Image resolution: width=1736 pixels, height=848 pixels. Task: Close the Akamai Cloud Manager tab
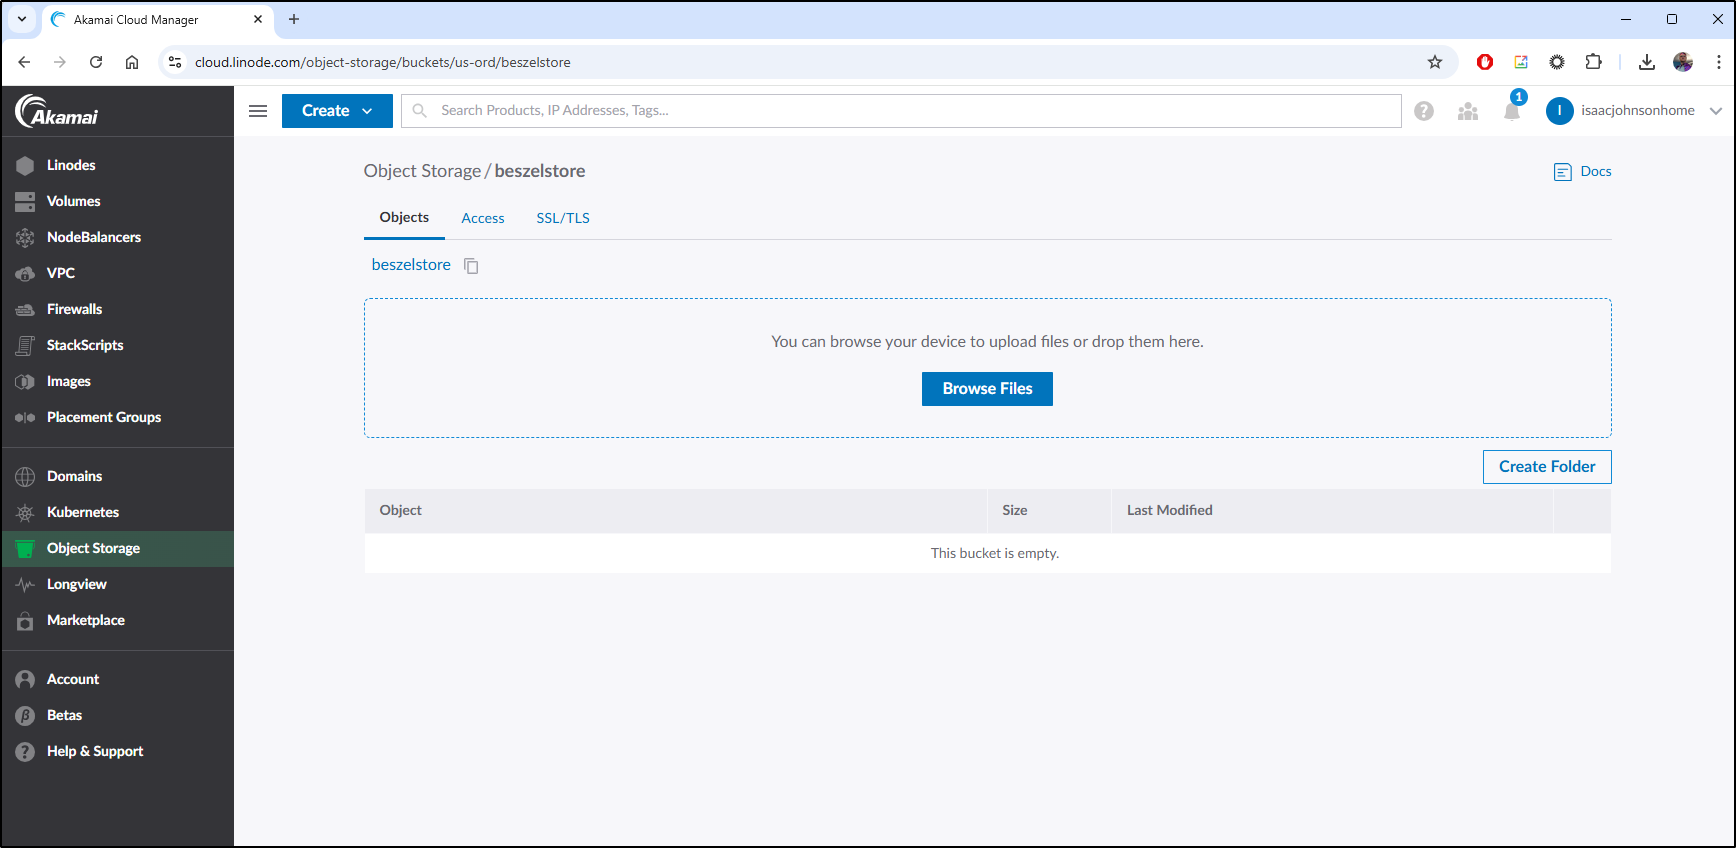pyautogui.click(x=258, y=19)
